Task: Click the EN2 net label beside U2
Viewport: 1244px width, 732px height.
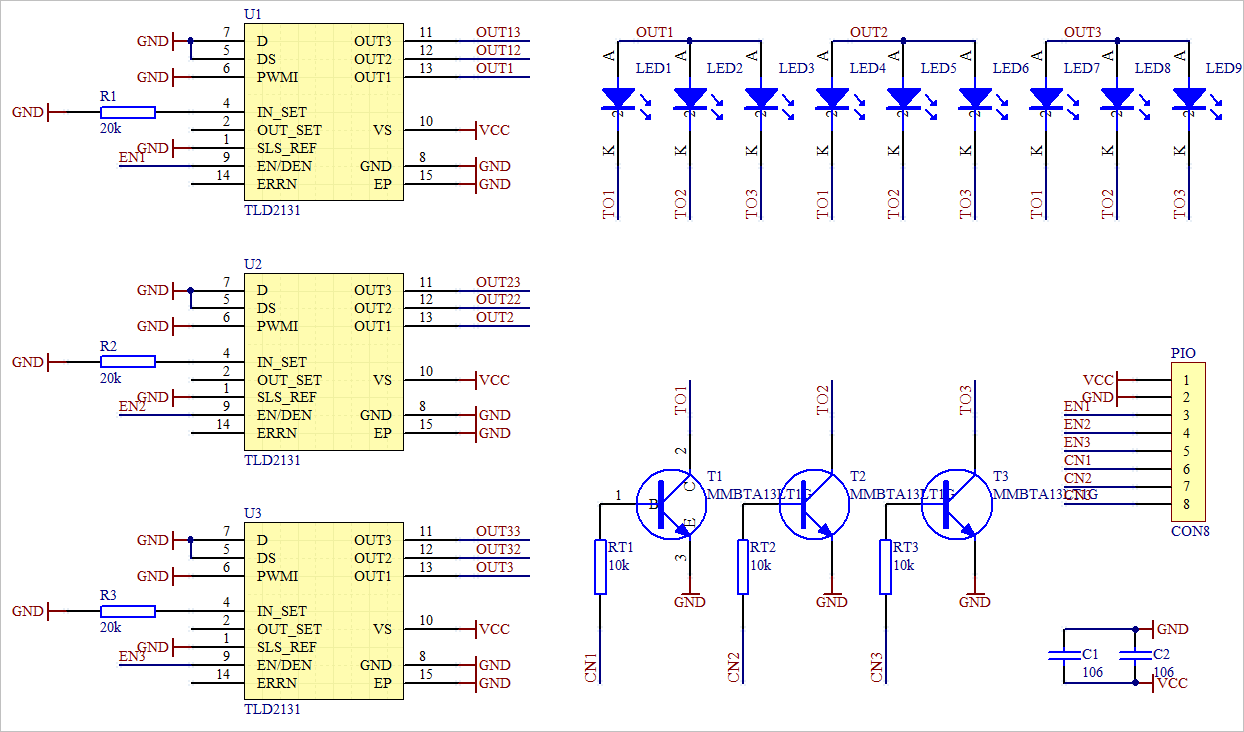Action: [x=132, y=407]
